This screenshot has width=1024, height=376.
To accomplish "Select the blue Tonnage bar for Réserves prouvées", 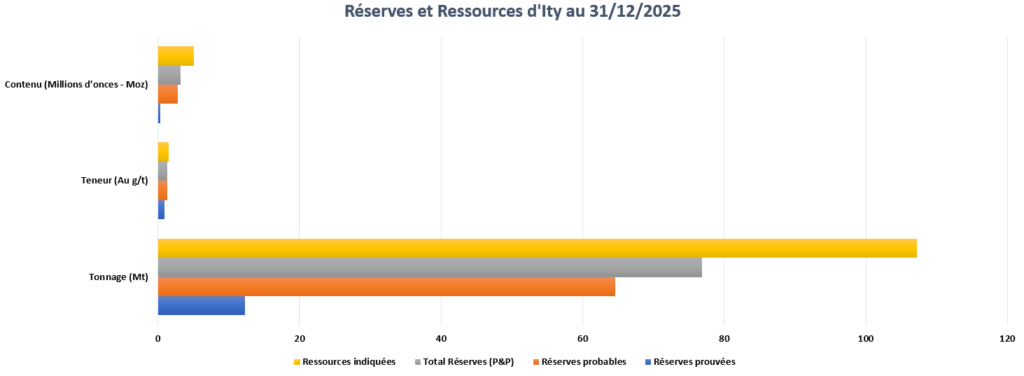I will pyautogui.click(x=201, y=306).
